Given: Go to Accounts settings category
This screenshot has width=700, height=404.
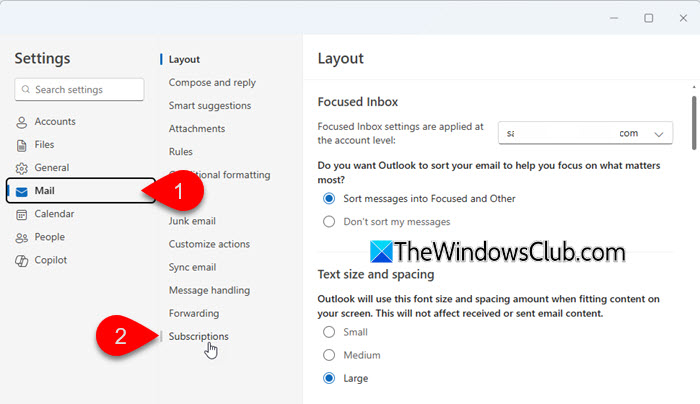Looking at the screenshot, I should pyautogui.click(x=55, y=121).
